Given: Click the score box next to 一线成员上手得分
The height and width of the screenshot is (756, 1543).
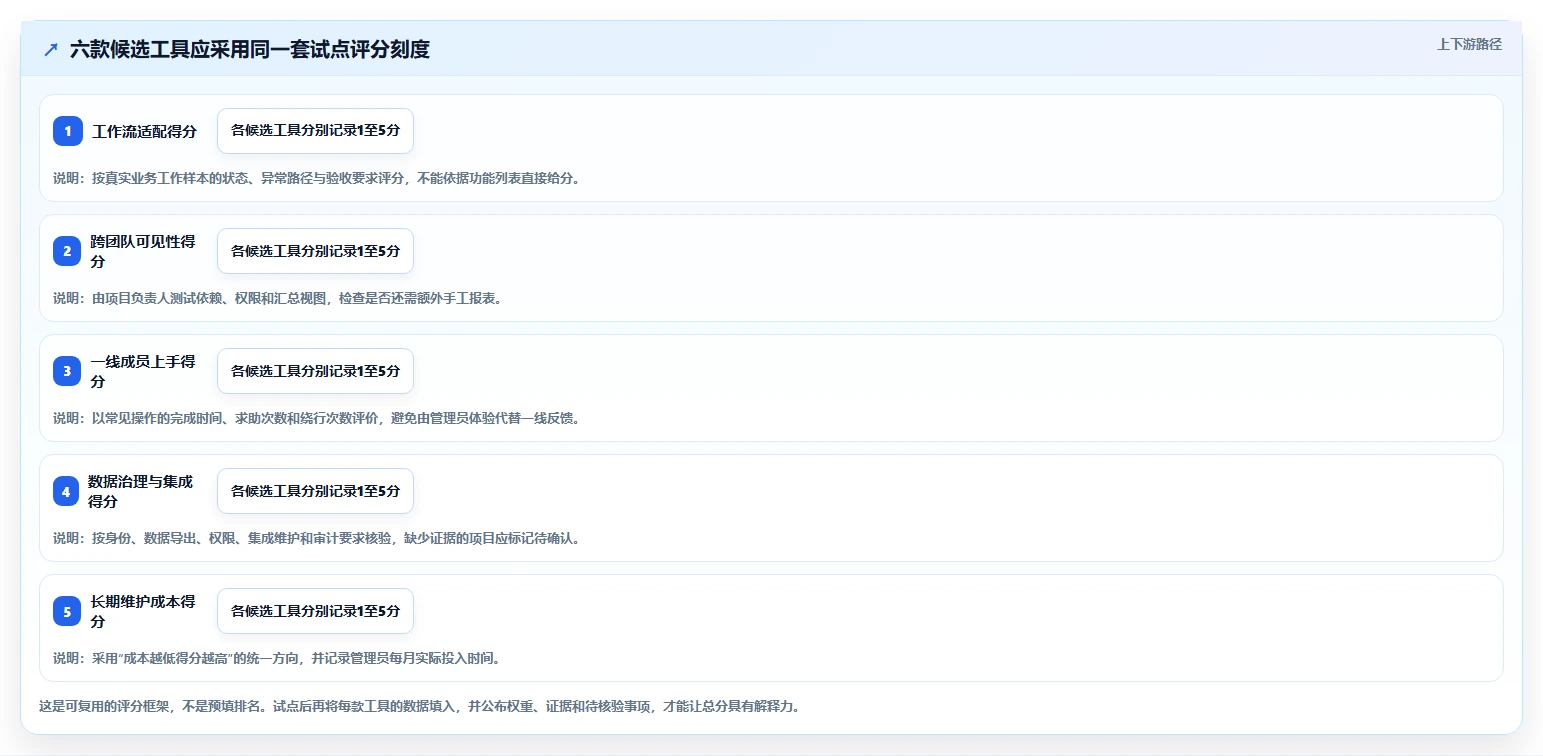Looking at the screenshot, I should (x=315, y=371).
